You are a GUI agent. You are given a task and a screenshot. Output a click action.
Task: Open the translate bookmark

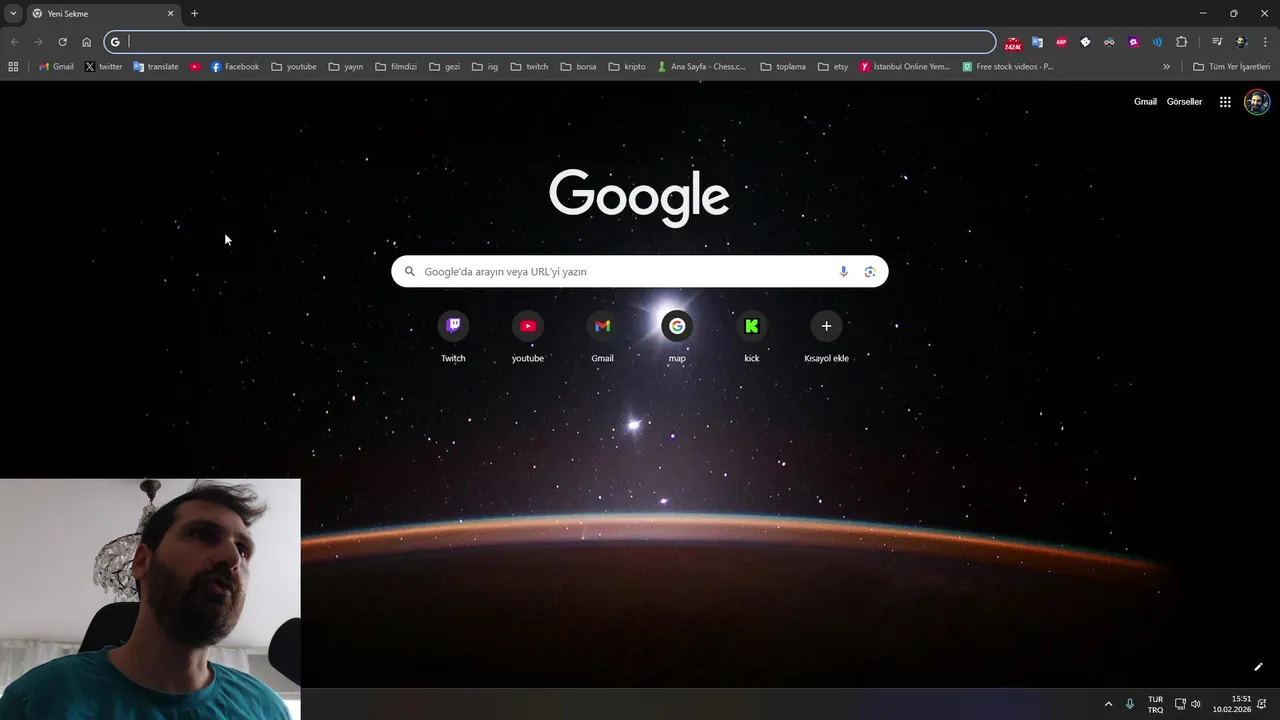pyautogui.click(x=156, y=67)
